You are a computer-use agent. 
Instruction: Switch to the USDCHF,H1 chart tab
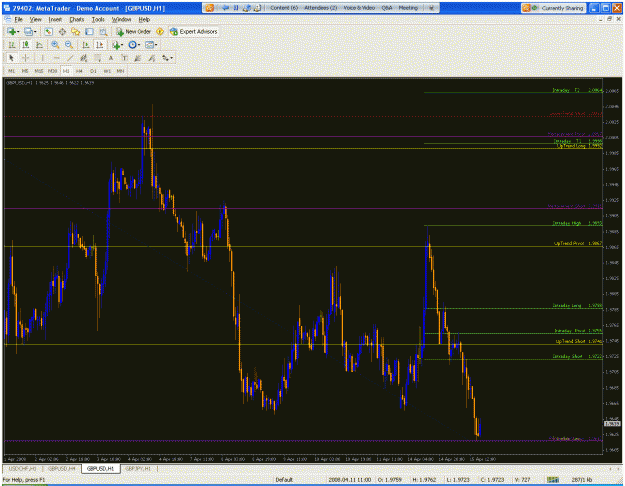click(x=22, y=469)
